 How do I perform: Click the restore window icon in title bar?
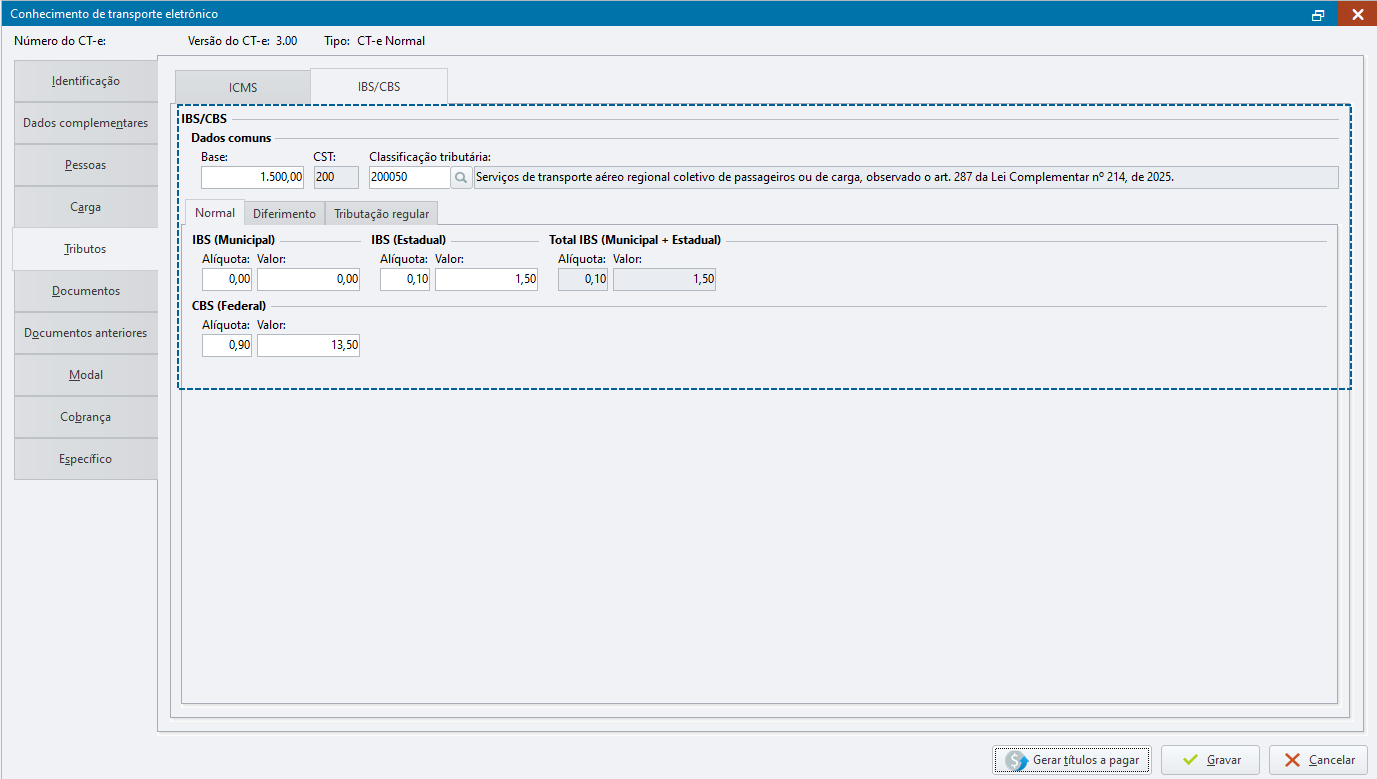[1318, 14]
